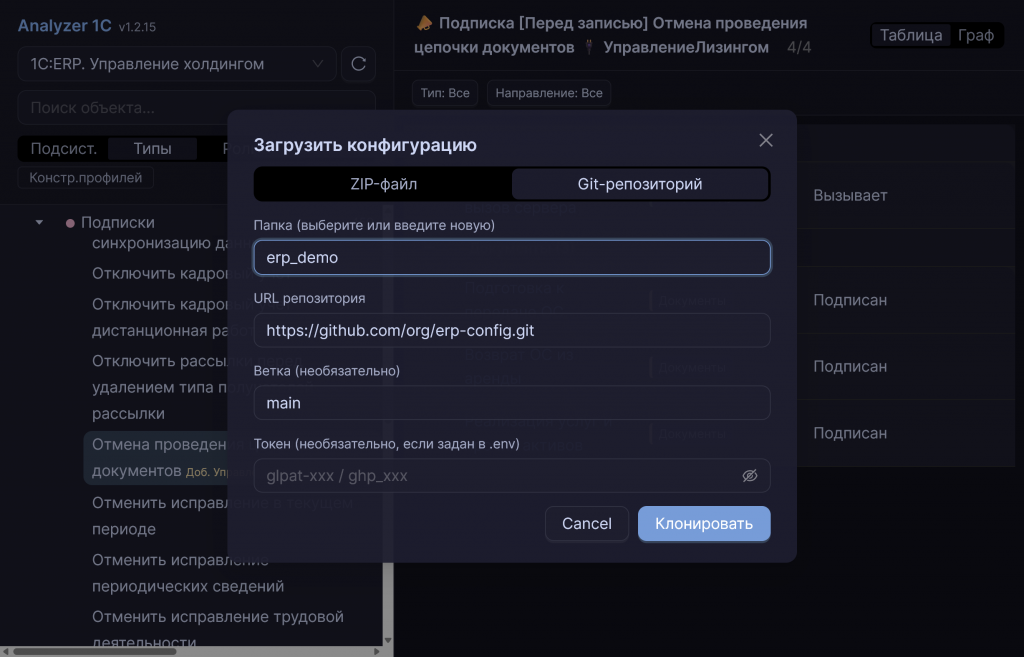The height and width of the screenshot is (657, 1024).
Task: Cancel the configuration upload dialog
Action: pos(587,524)
